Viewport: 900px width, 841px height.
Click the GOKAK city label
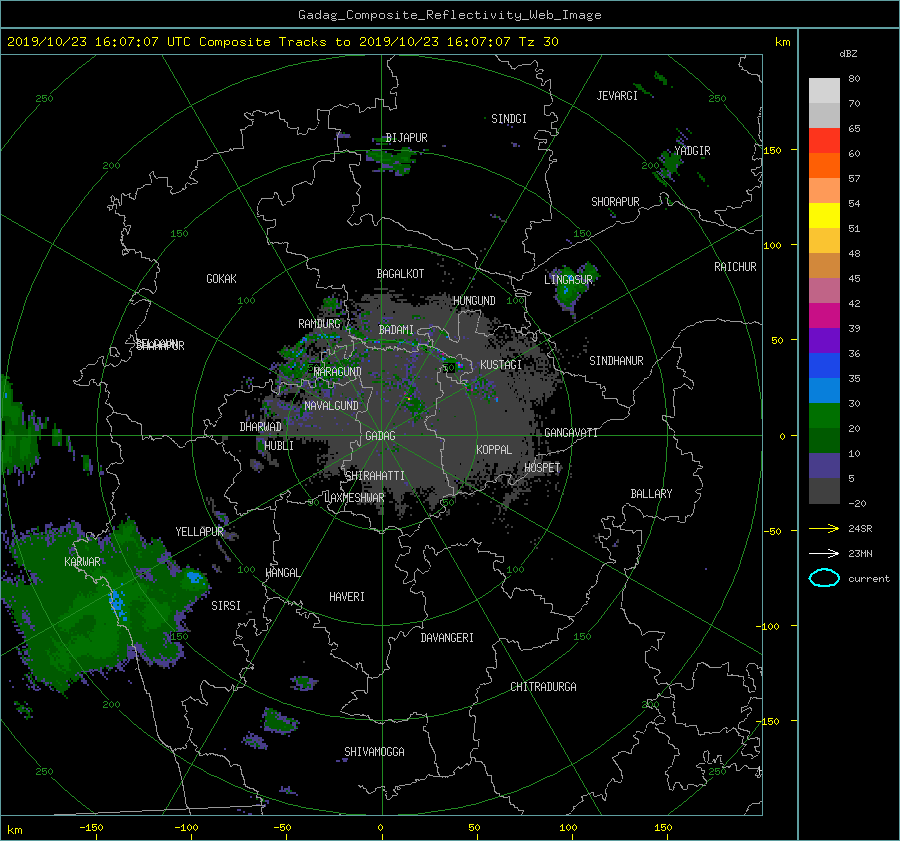click(x=222, y=279)
